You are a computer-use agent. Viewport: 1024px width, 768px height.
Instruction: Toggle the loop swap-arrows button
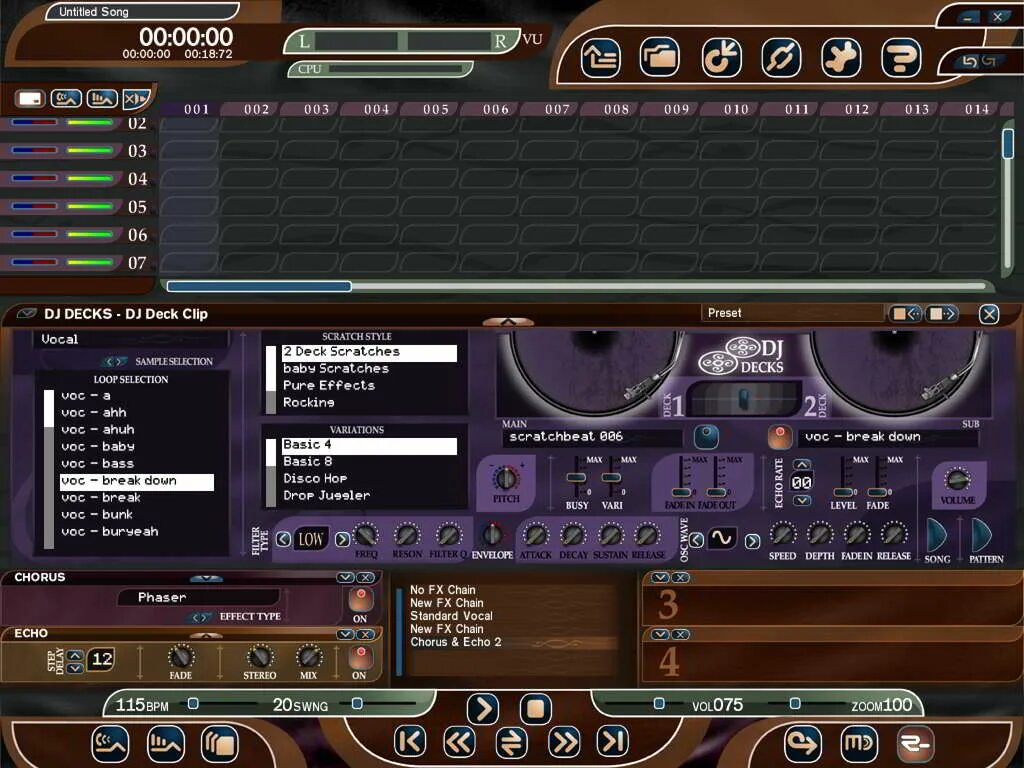pos(511,744)
